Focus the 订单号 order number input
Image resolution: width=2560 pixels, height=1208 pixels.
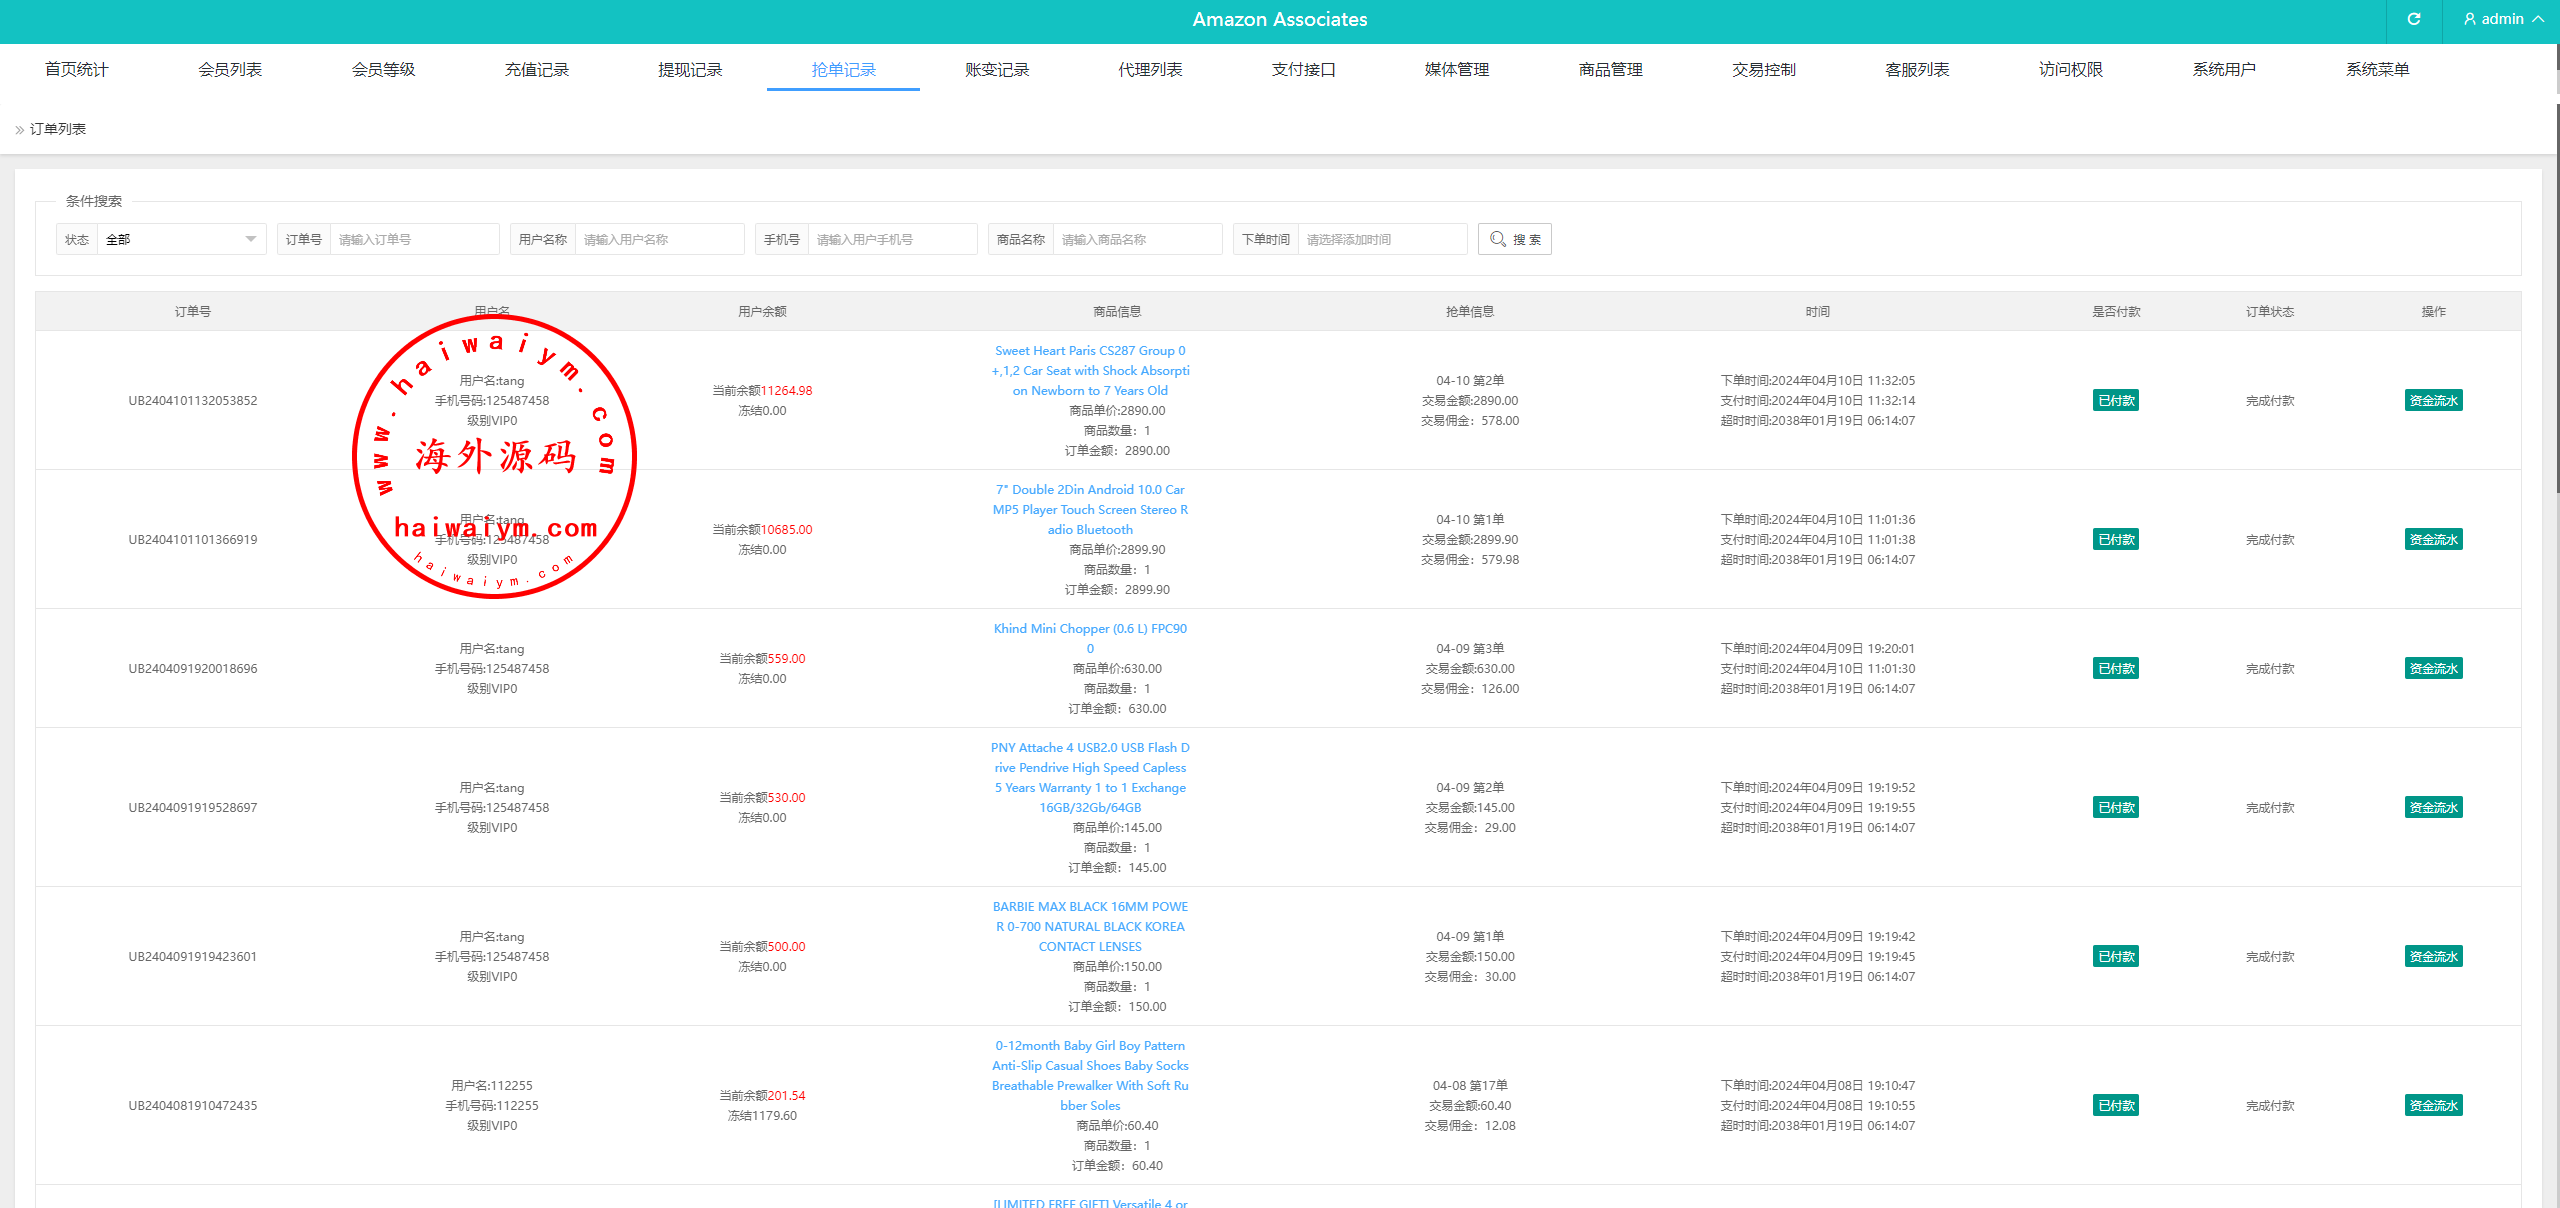413,239
